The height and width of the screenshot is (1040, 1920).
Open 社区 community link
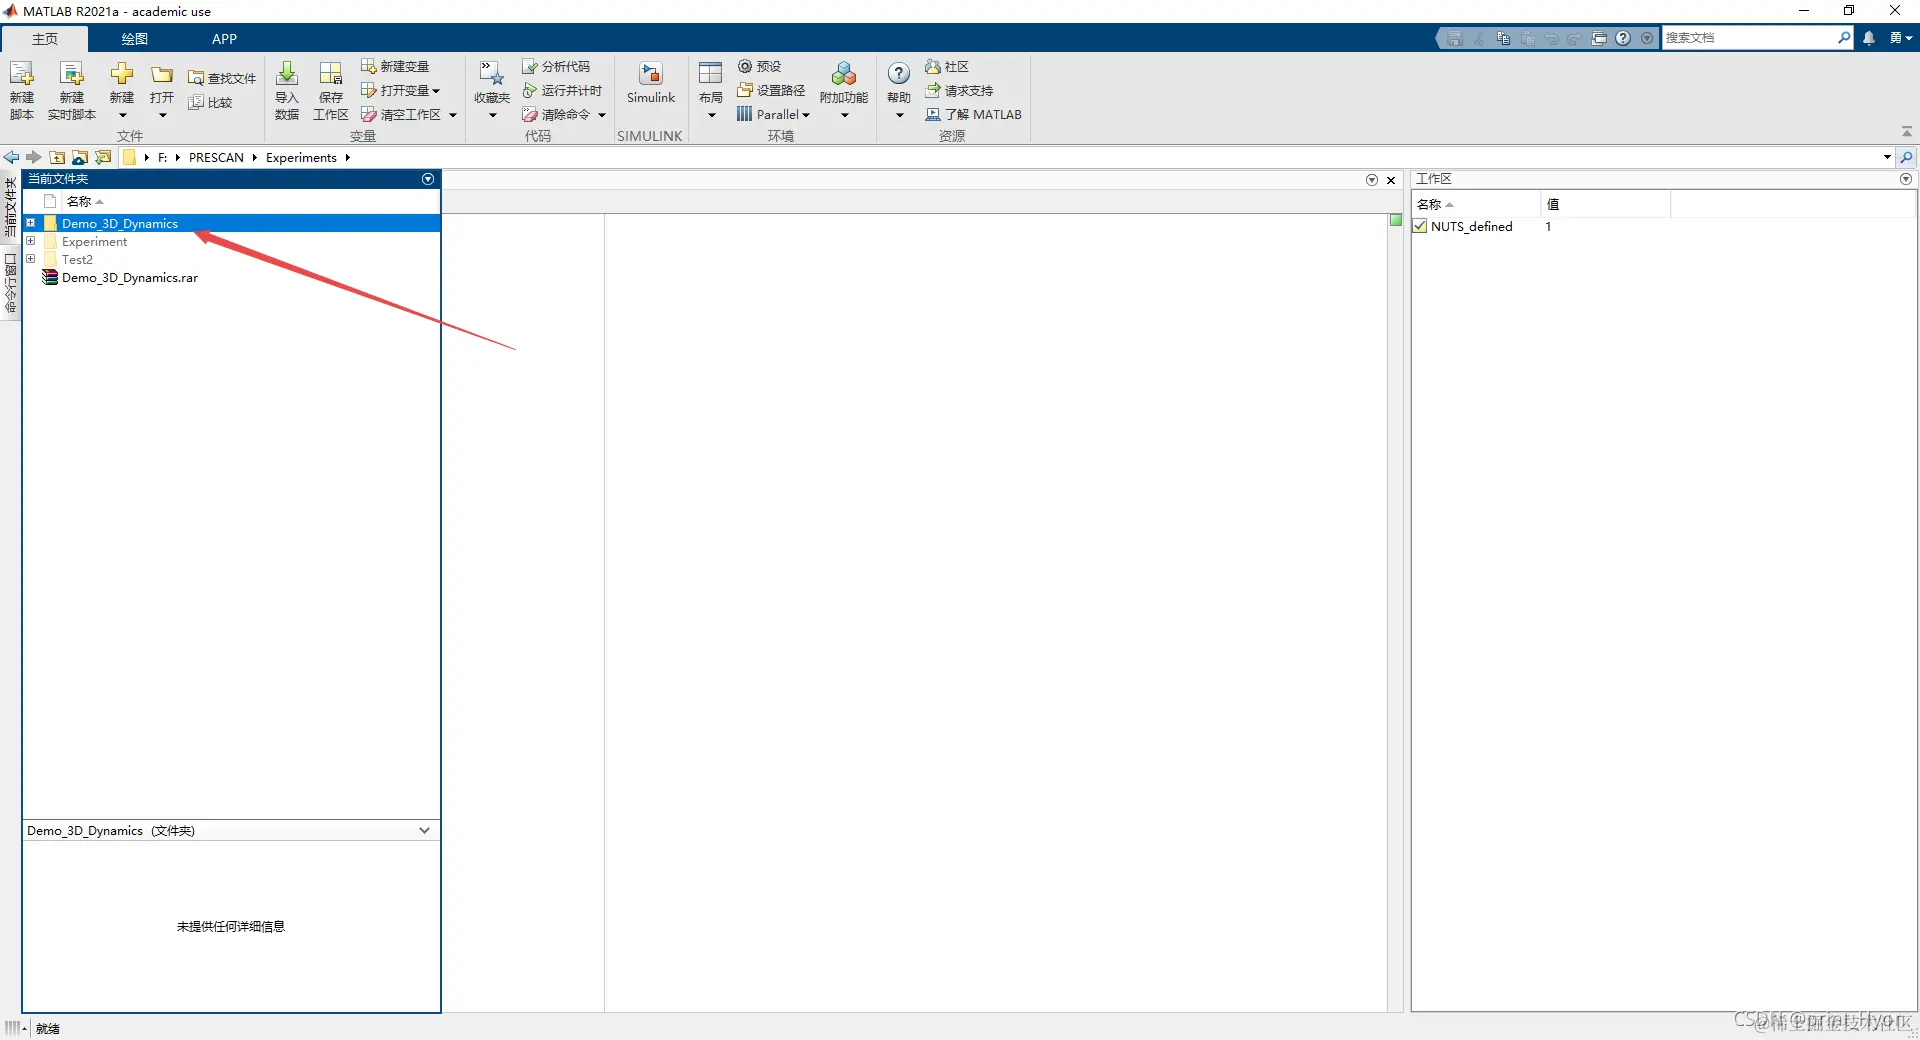pos(947,66)
